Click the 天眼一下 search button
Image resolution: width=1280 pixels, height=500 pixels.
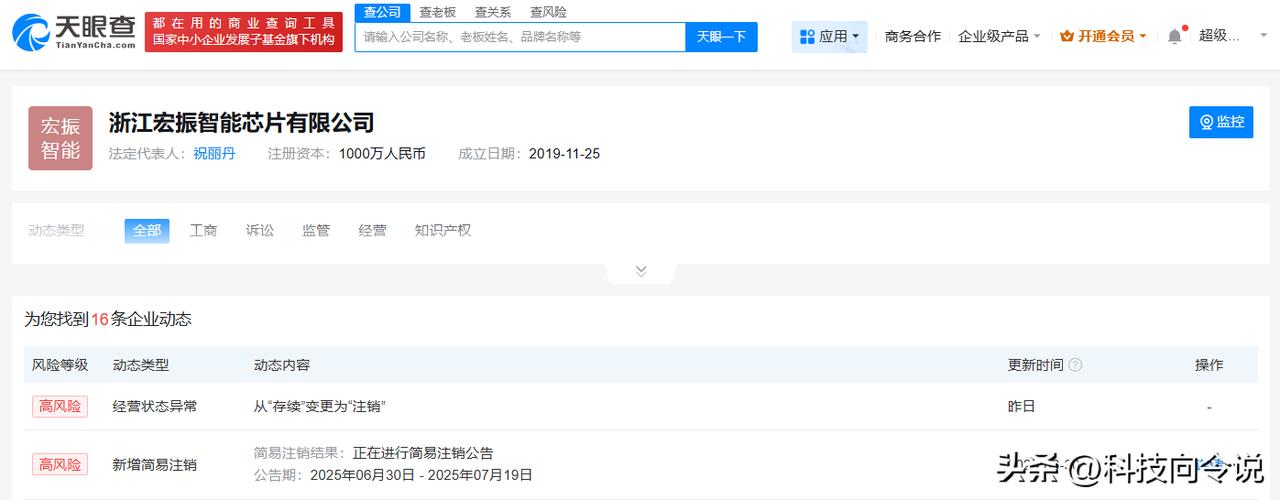[x=721, y=36]
